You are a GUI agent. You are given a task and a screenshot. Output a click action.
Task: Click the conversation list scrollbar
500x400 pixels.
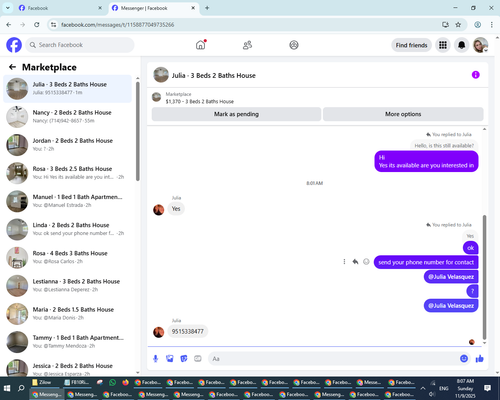pyautogui.click(x=138, y=130)
